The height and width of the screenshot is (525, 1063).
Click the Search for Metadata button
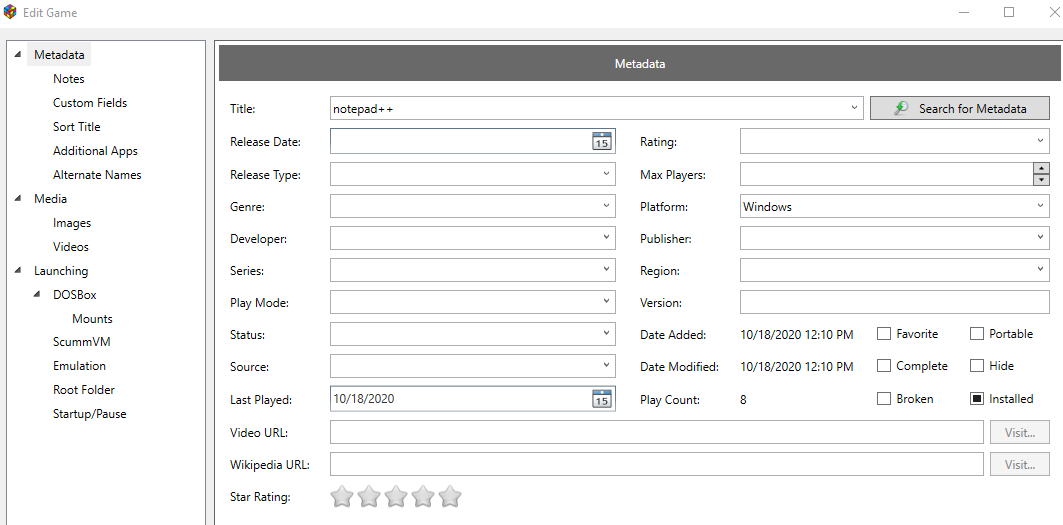960,108
